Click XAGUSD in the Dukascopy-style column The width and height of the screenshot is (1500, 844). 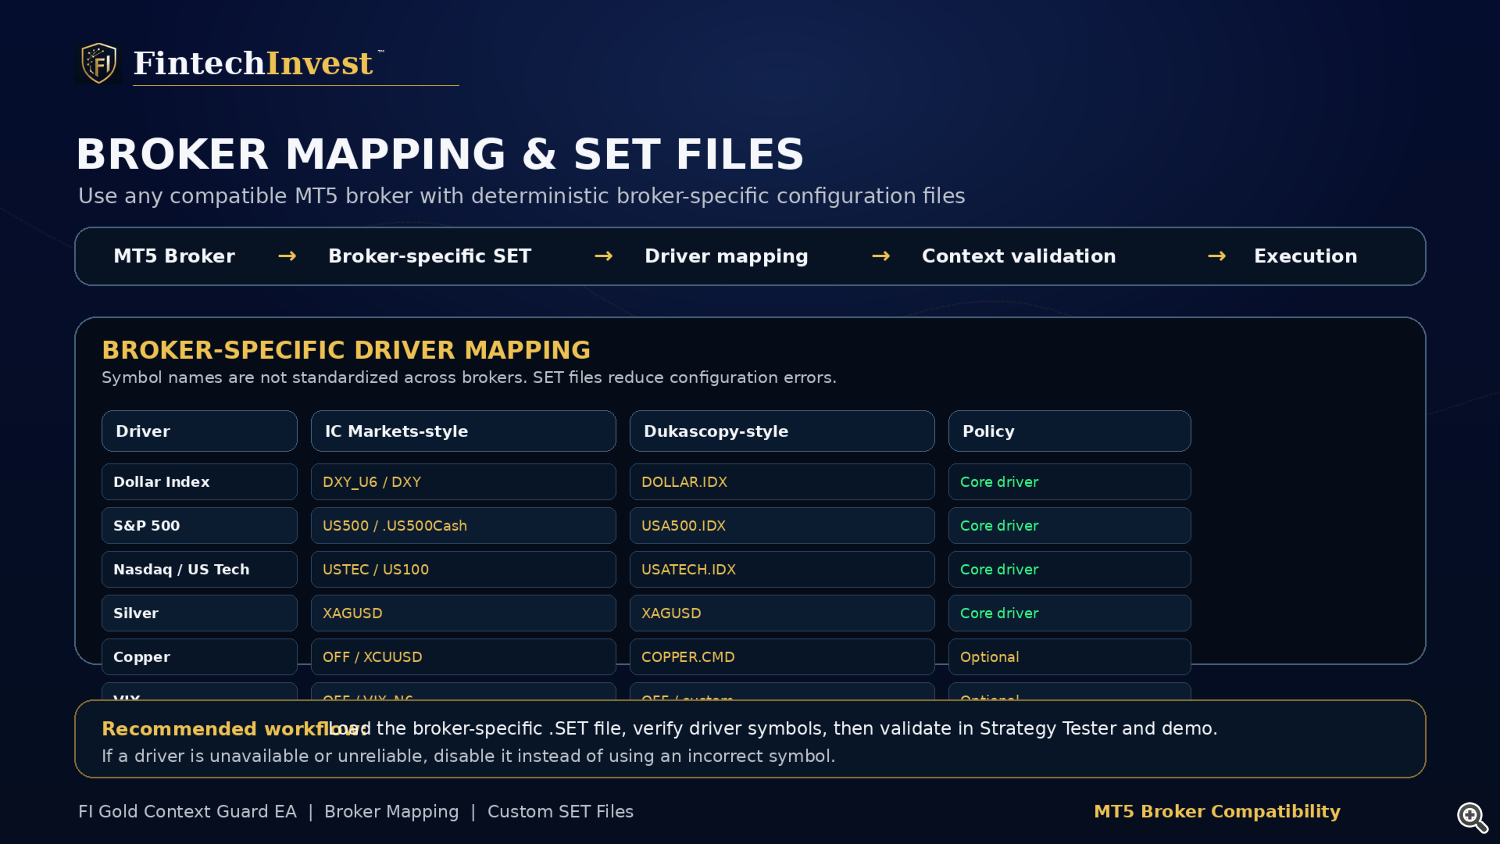click(782, 614)
